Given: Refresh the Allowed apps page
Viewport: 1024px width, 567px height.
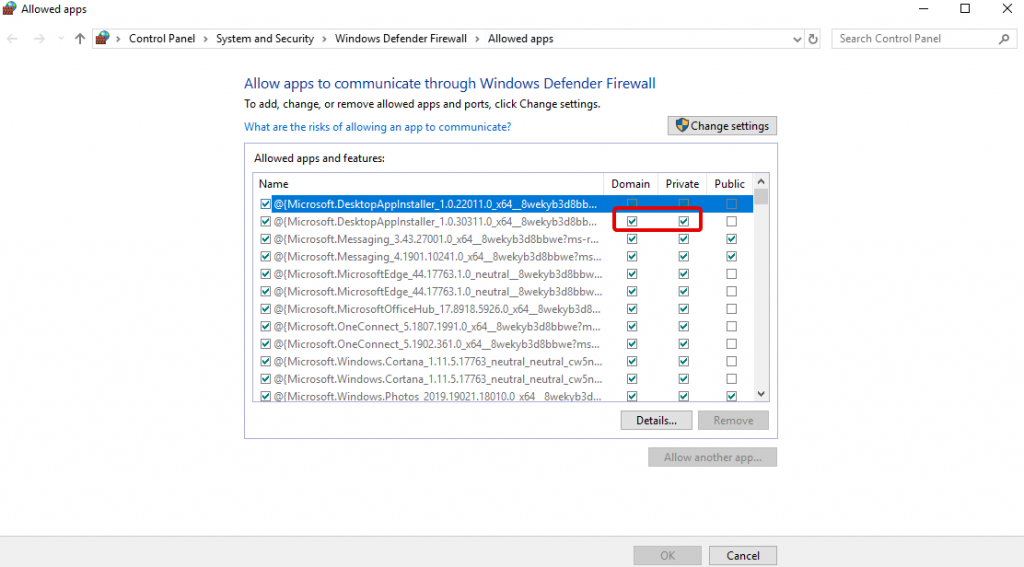Looking at the screenshot, I should click(x=813, y=39).
